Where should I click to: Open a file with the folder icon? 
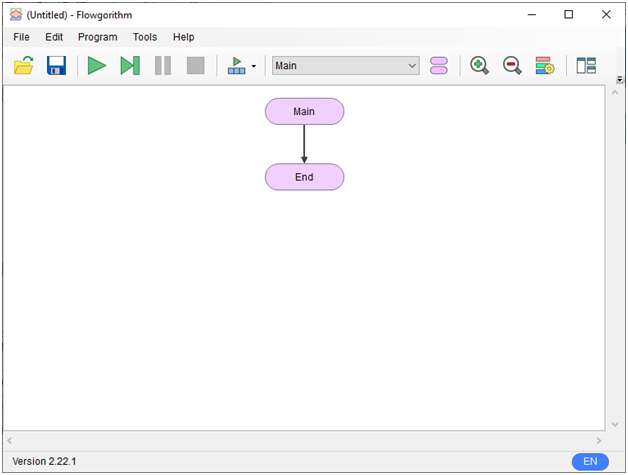tap(24, 65)
